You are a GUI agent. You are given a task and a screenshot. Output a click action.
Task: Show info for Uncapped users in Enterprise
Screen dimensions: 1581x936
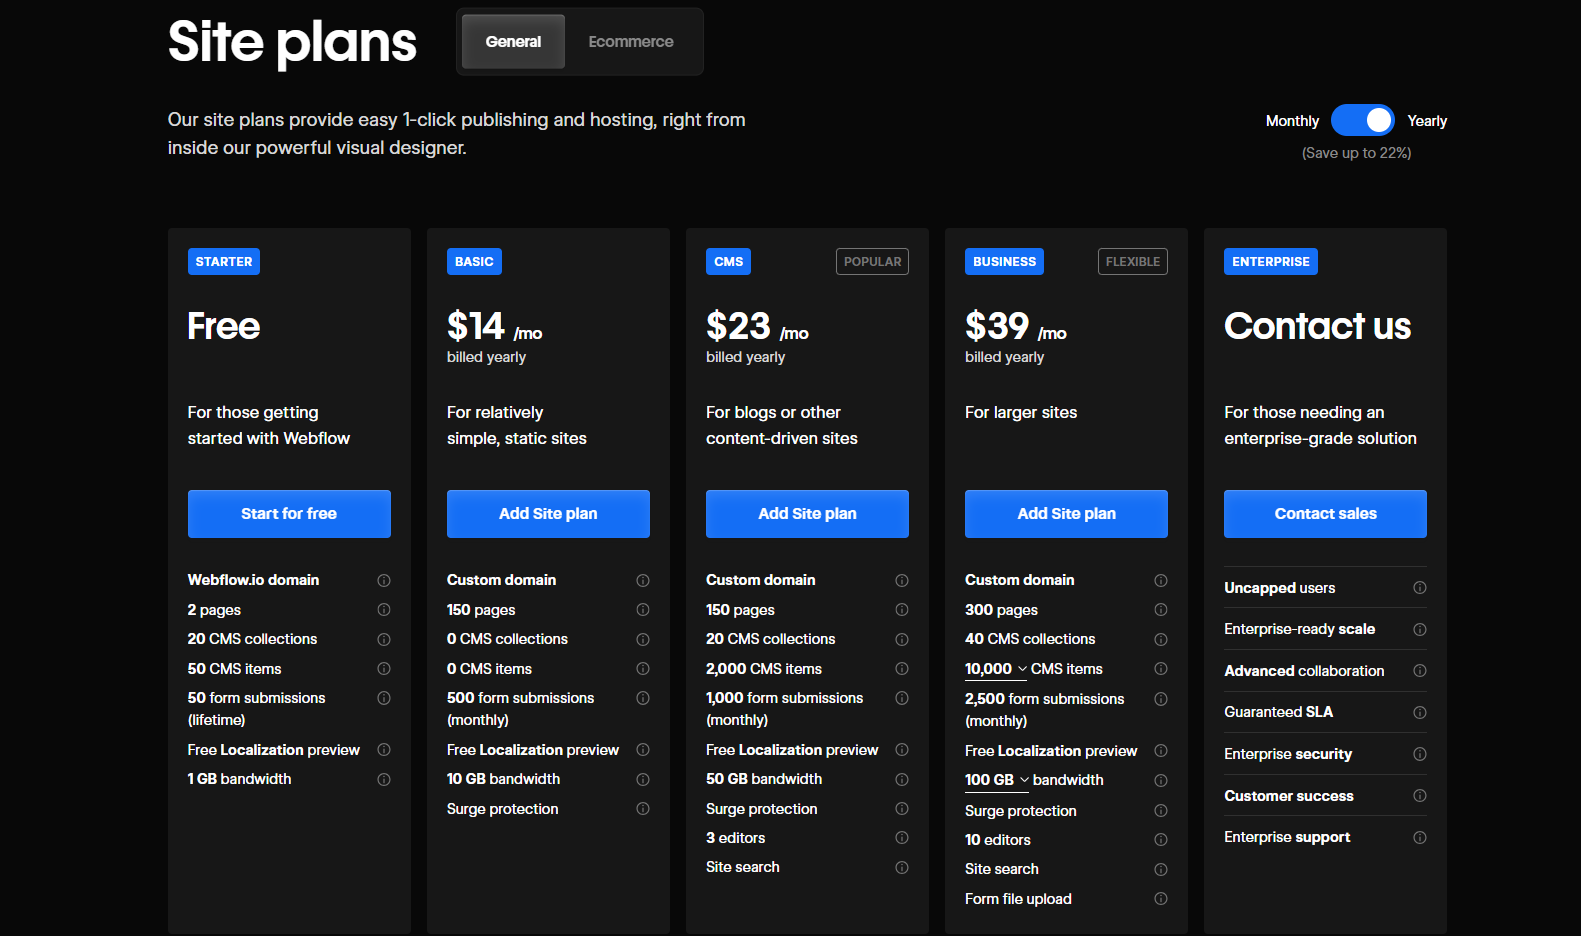tap(1420, 588)
